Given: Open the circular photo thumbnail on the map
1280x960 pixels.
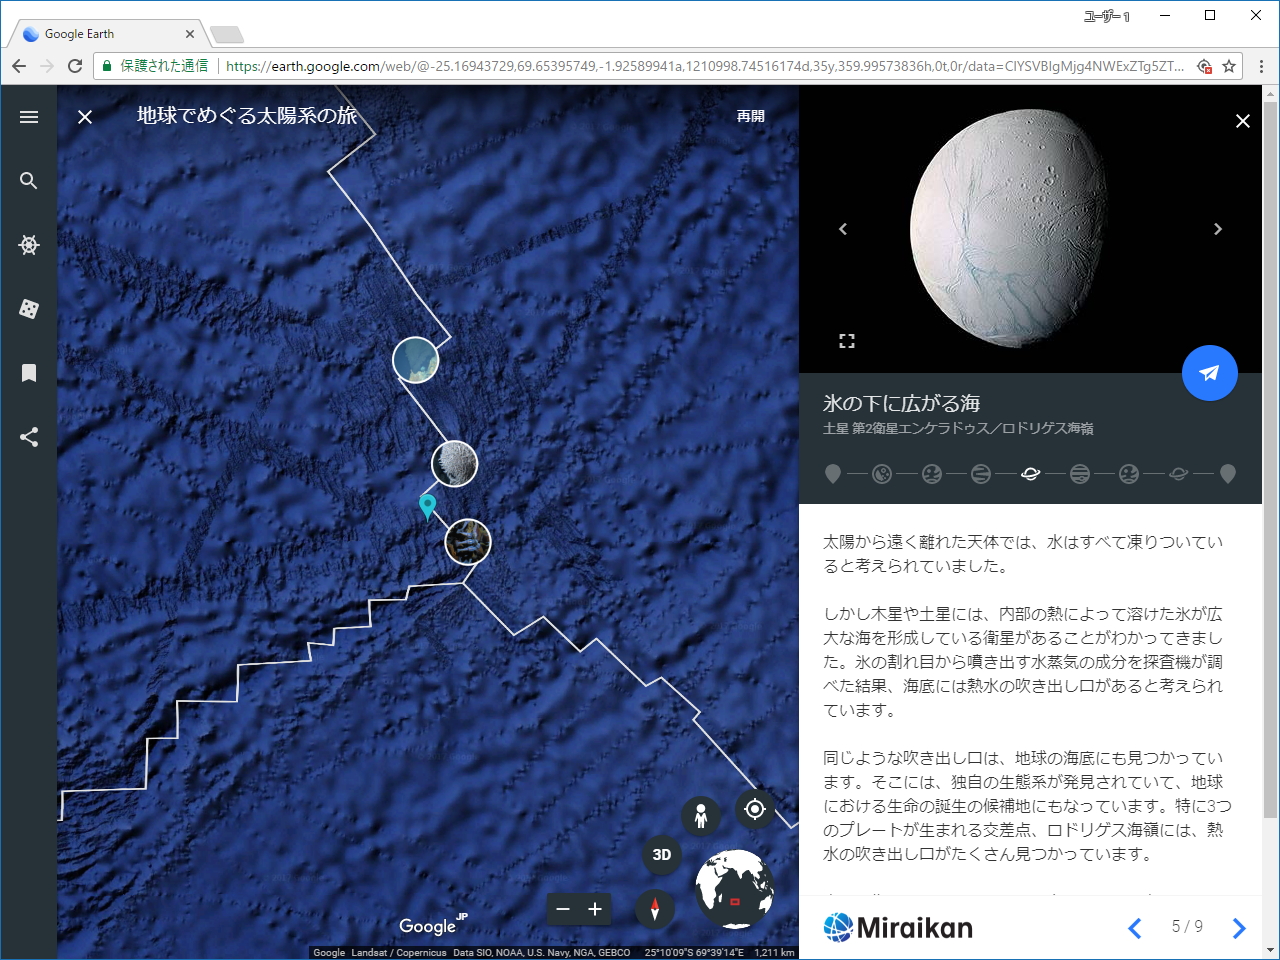Looking at the screenshot, I should (x=416, y=361).
